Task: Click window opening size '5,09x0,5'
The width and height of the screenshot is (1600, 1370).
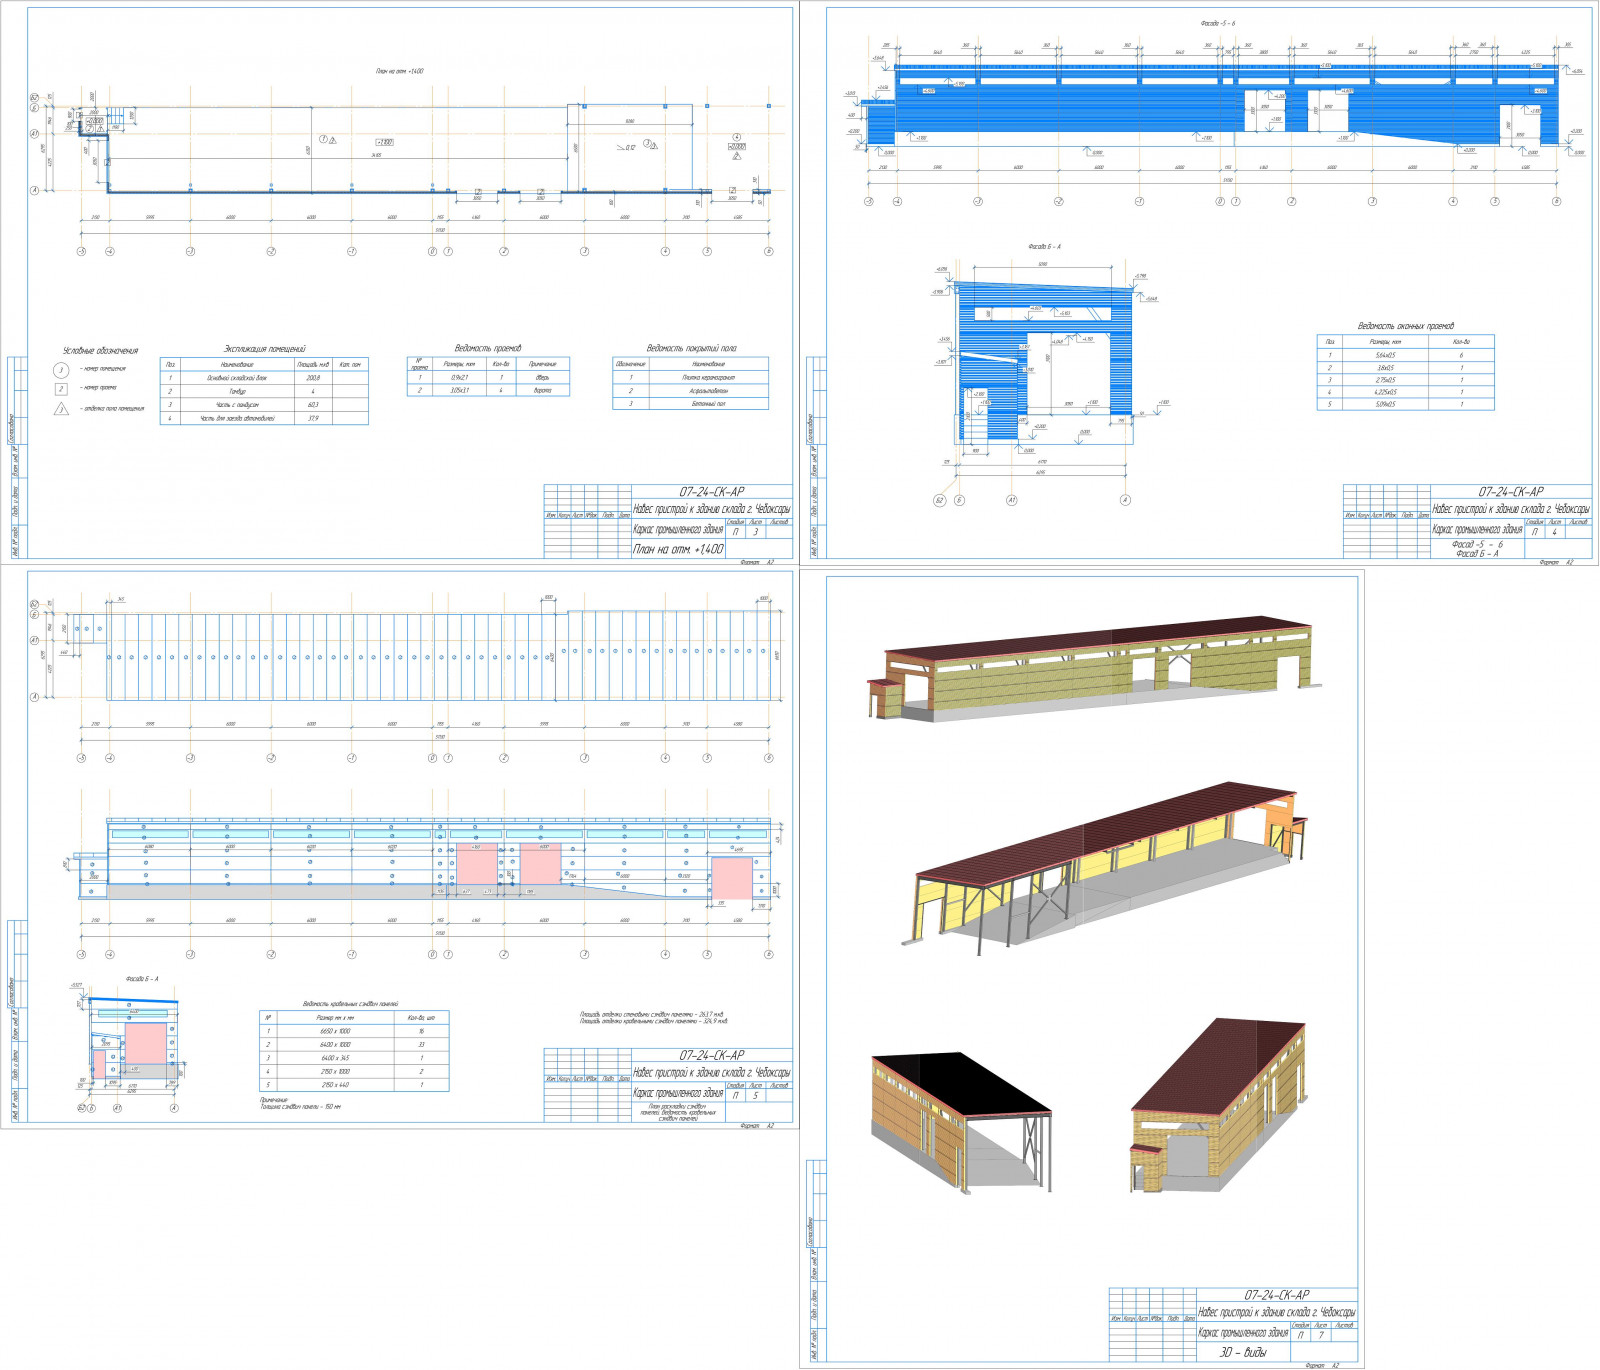Action: [x=1385, y=404]
